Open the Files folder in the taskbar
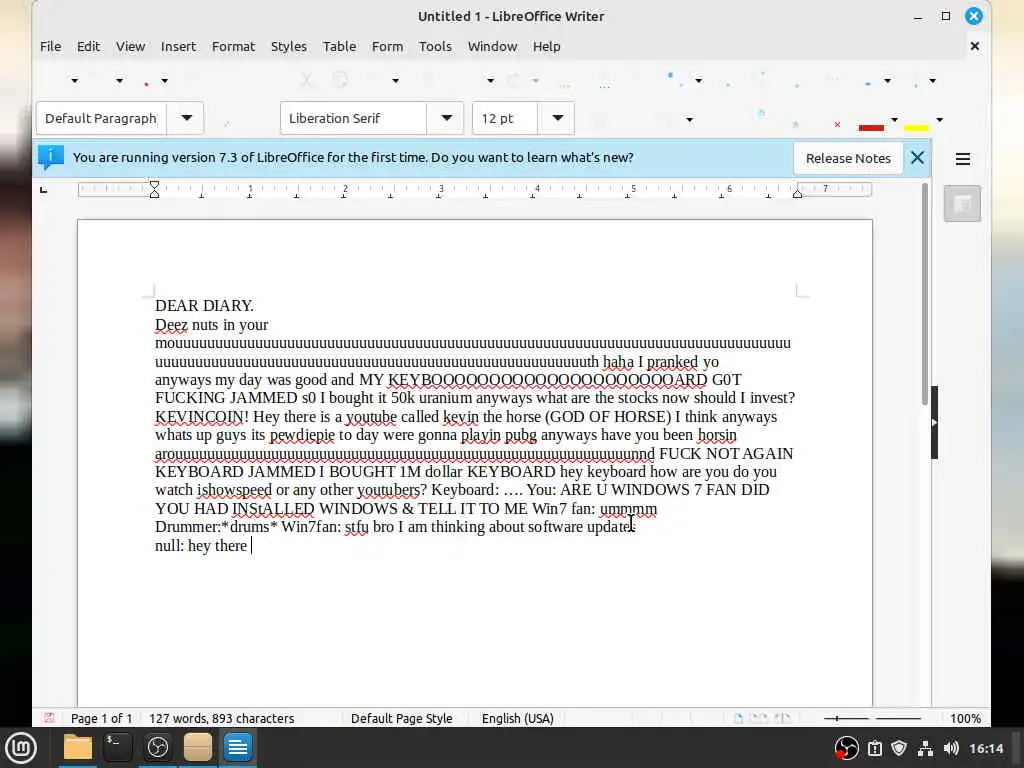The height and width of the screenshot is (768, 1024). [77, 747]
